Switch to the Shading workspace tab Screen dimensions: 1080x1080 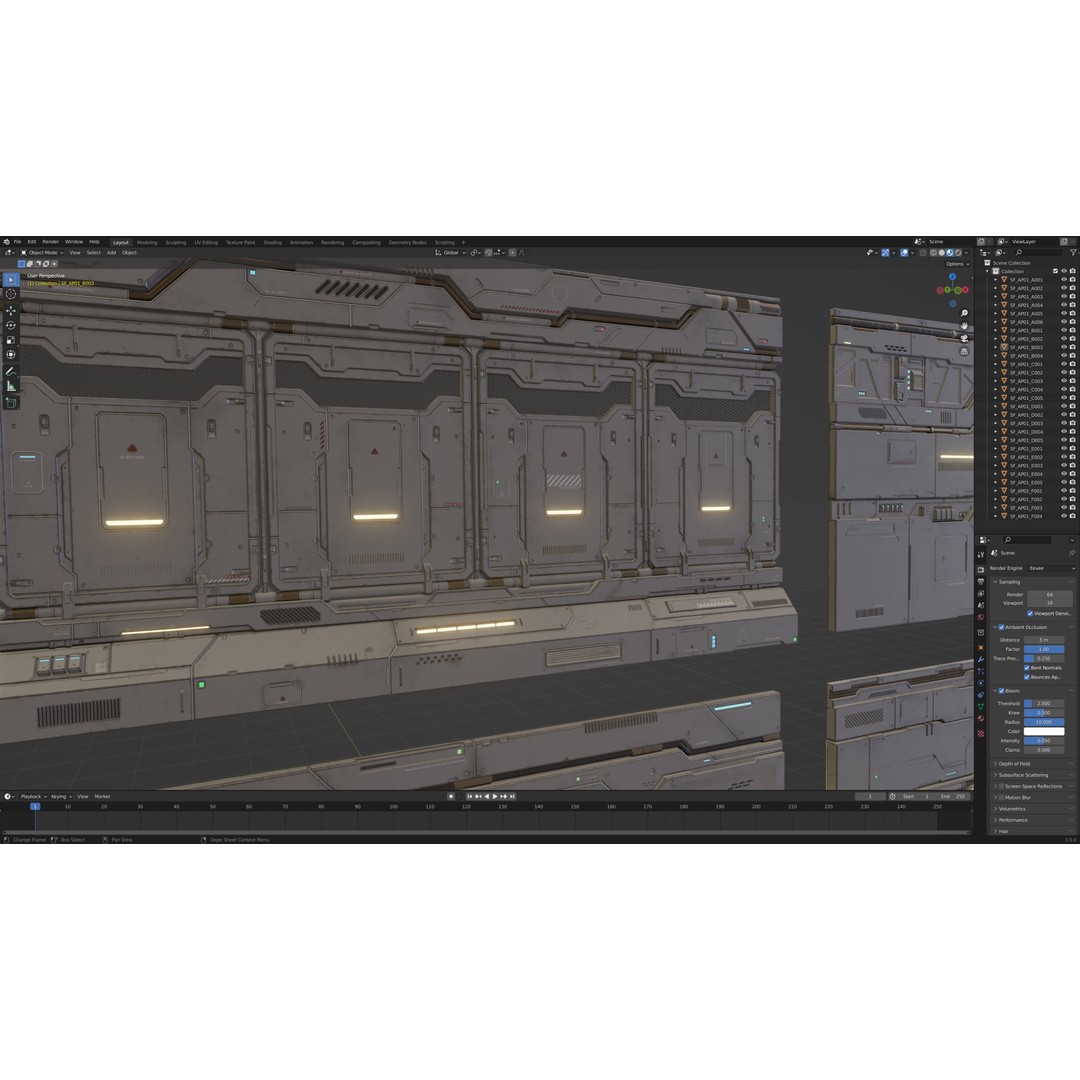(272, 242)
